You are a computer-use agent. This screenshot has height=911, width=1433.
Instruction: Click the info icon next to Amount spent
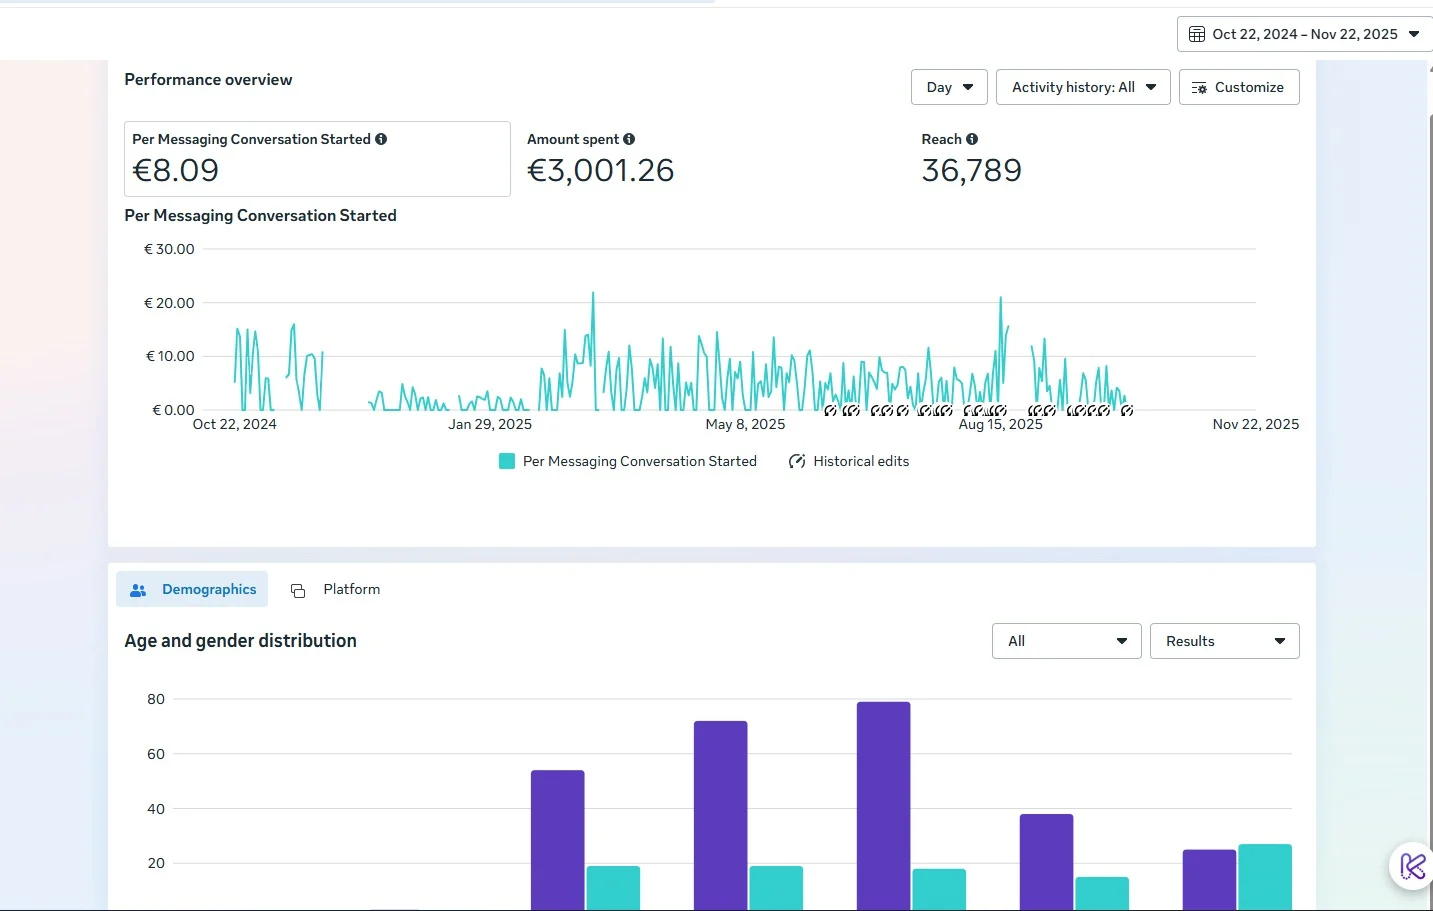pos(629,139)
